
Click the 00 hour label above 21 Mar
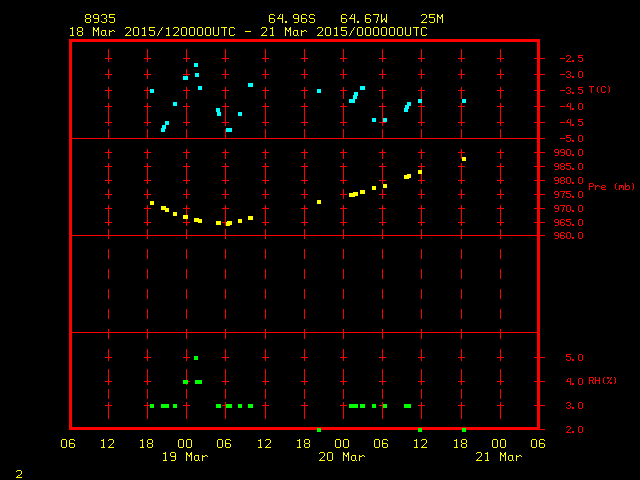coord(499,444)
